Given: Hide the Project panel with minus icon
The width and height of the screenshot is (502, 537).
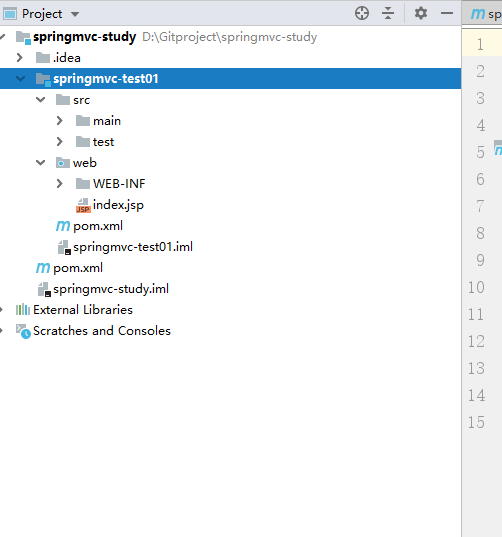Looking at the screenshot, I should (x=447, y=13).
